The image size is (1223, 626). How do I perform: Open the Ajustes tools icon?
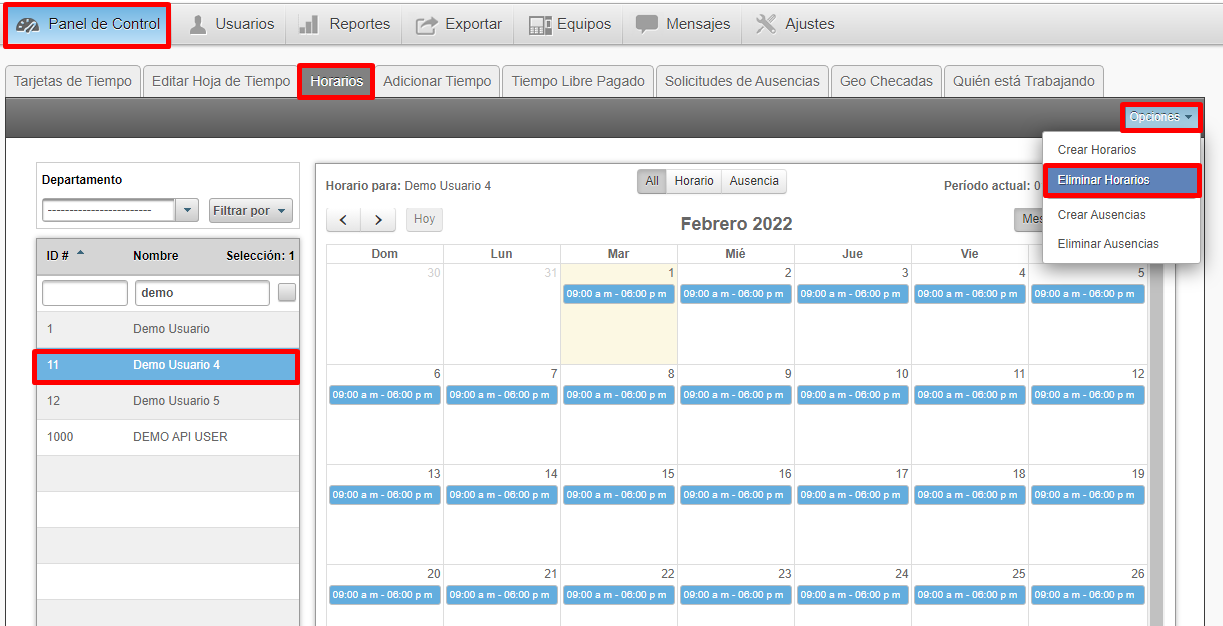click(766, 25)
